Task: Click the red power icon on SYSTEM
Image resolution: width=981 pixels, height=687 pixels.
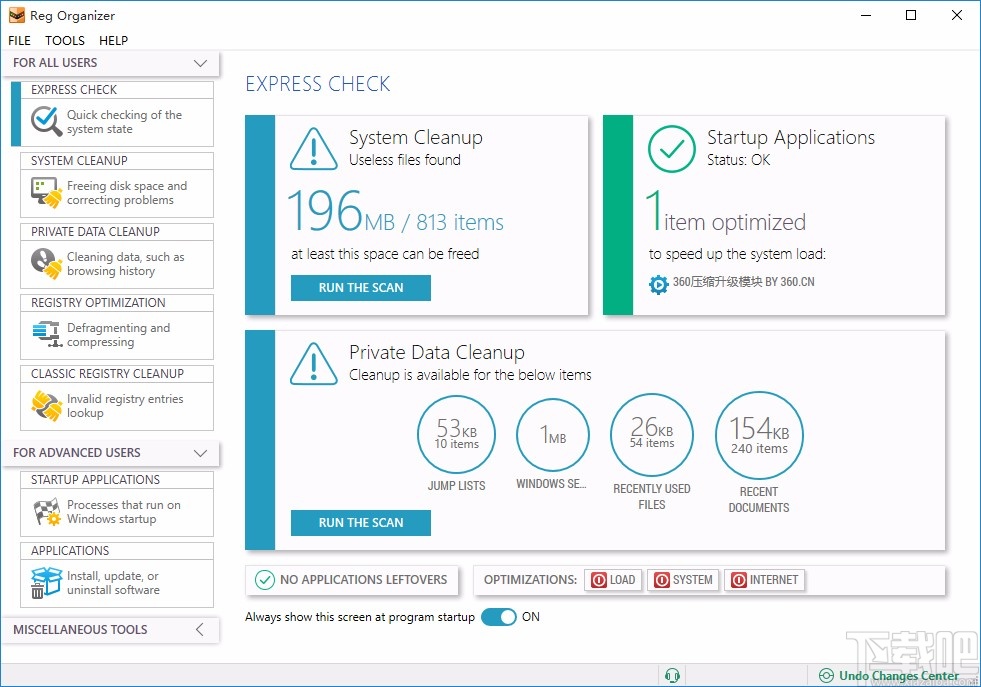Action: pos(661,580)
